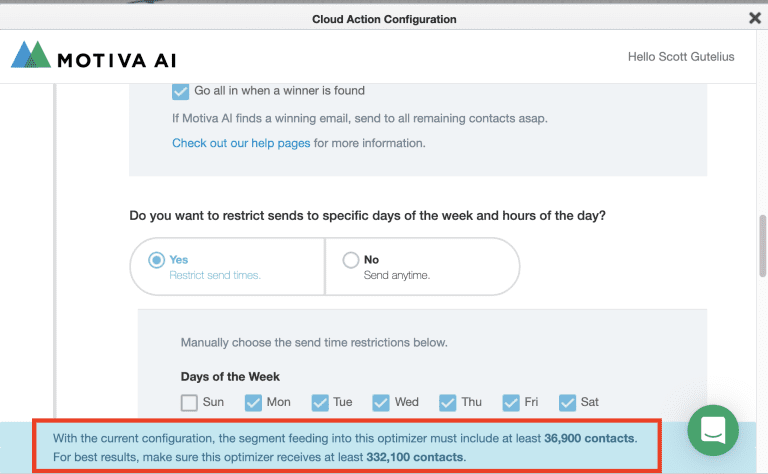Uncheck Go all in when winner found

(x=181, y=91)
